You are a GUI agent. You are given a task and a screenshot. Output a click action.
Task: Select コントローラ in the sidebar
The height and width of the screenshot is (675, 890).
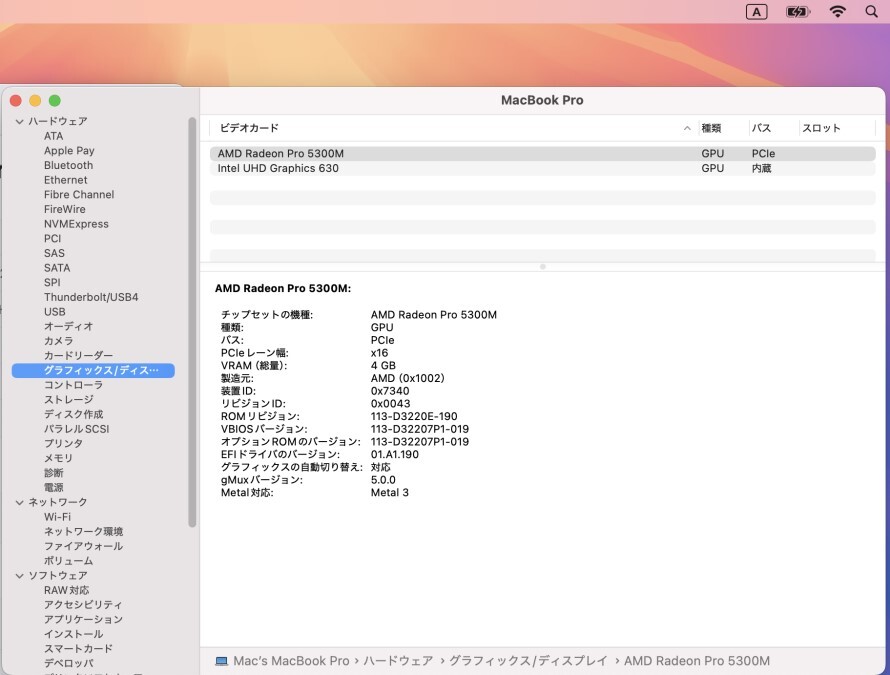74,385
